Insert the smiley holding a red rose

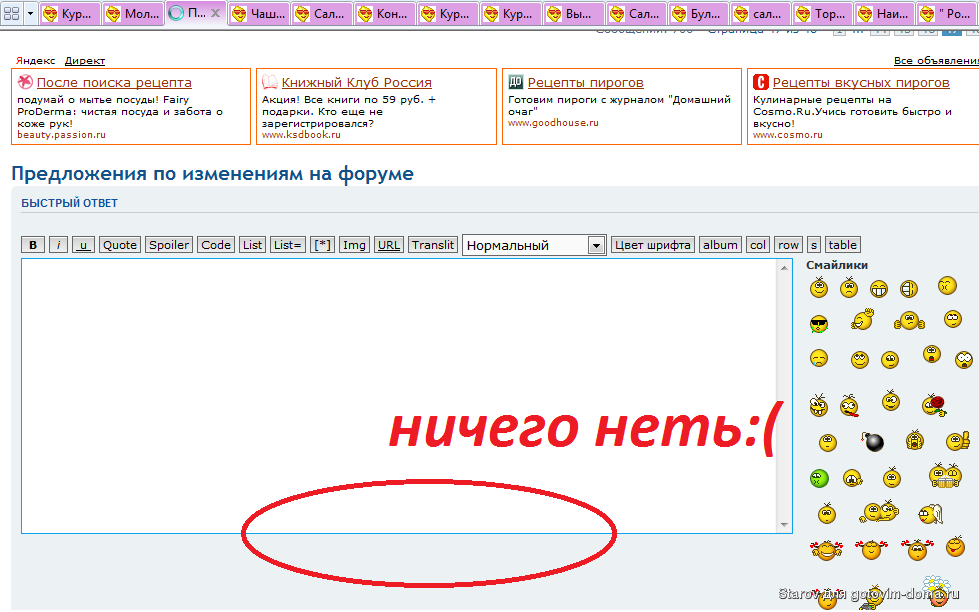coord(934,405)
